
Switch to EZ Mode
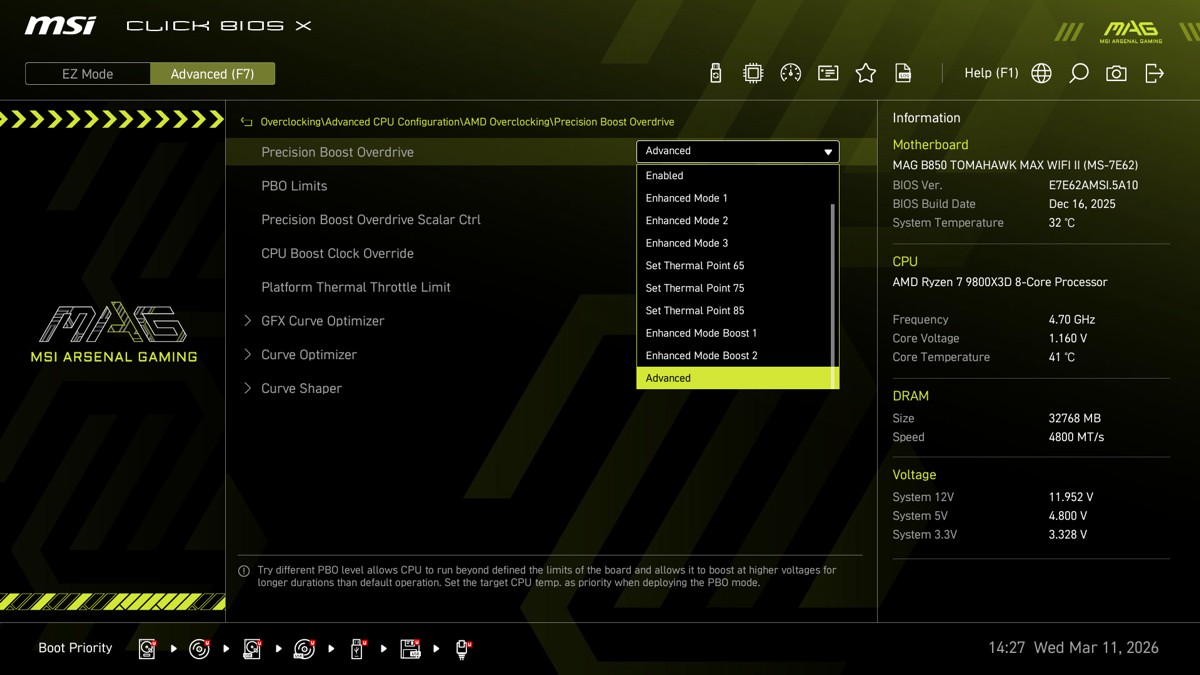point(88,74)
